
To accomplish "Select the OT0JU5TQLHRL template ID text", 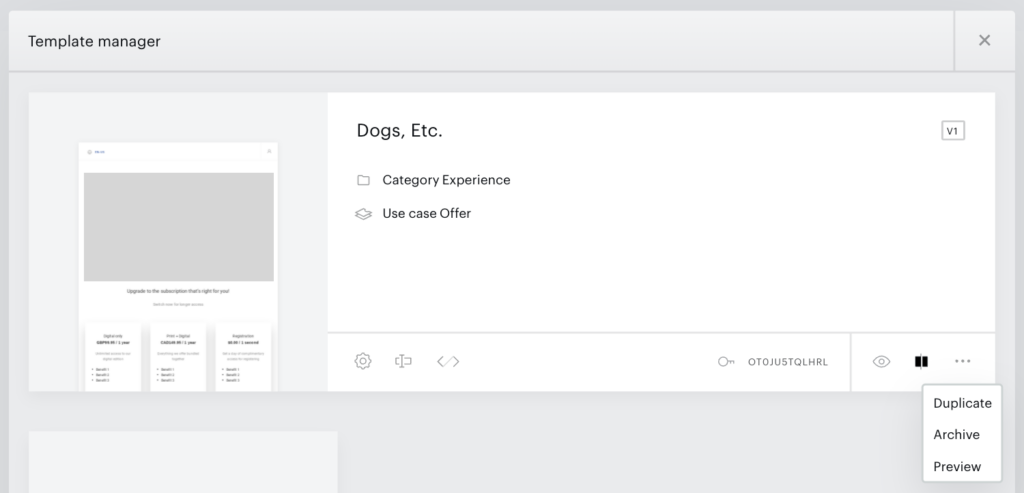I will tap(788, 362).
